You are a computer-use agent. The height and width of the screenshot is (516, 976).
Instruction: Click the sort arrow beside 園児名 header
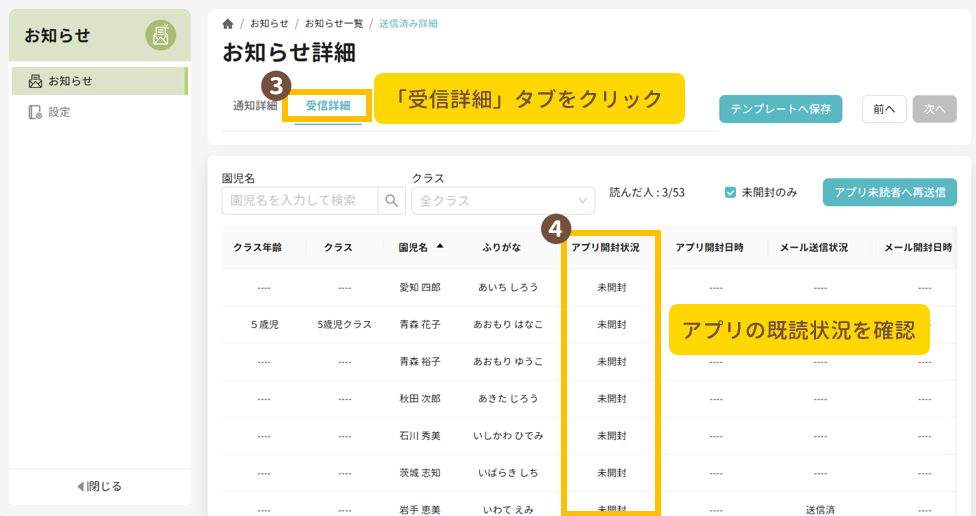click(x=440, y=246)
